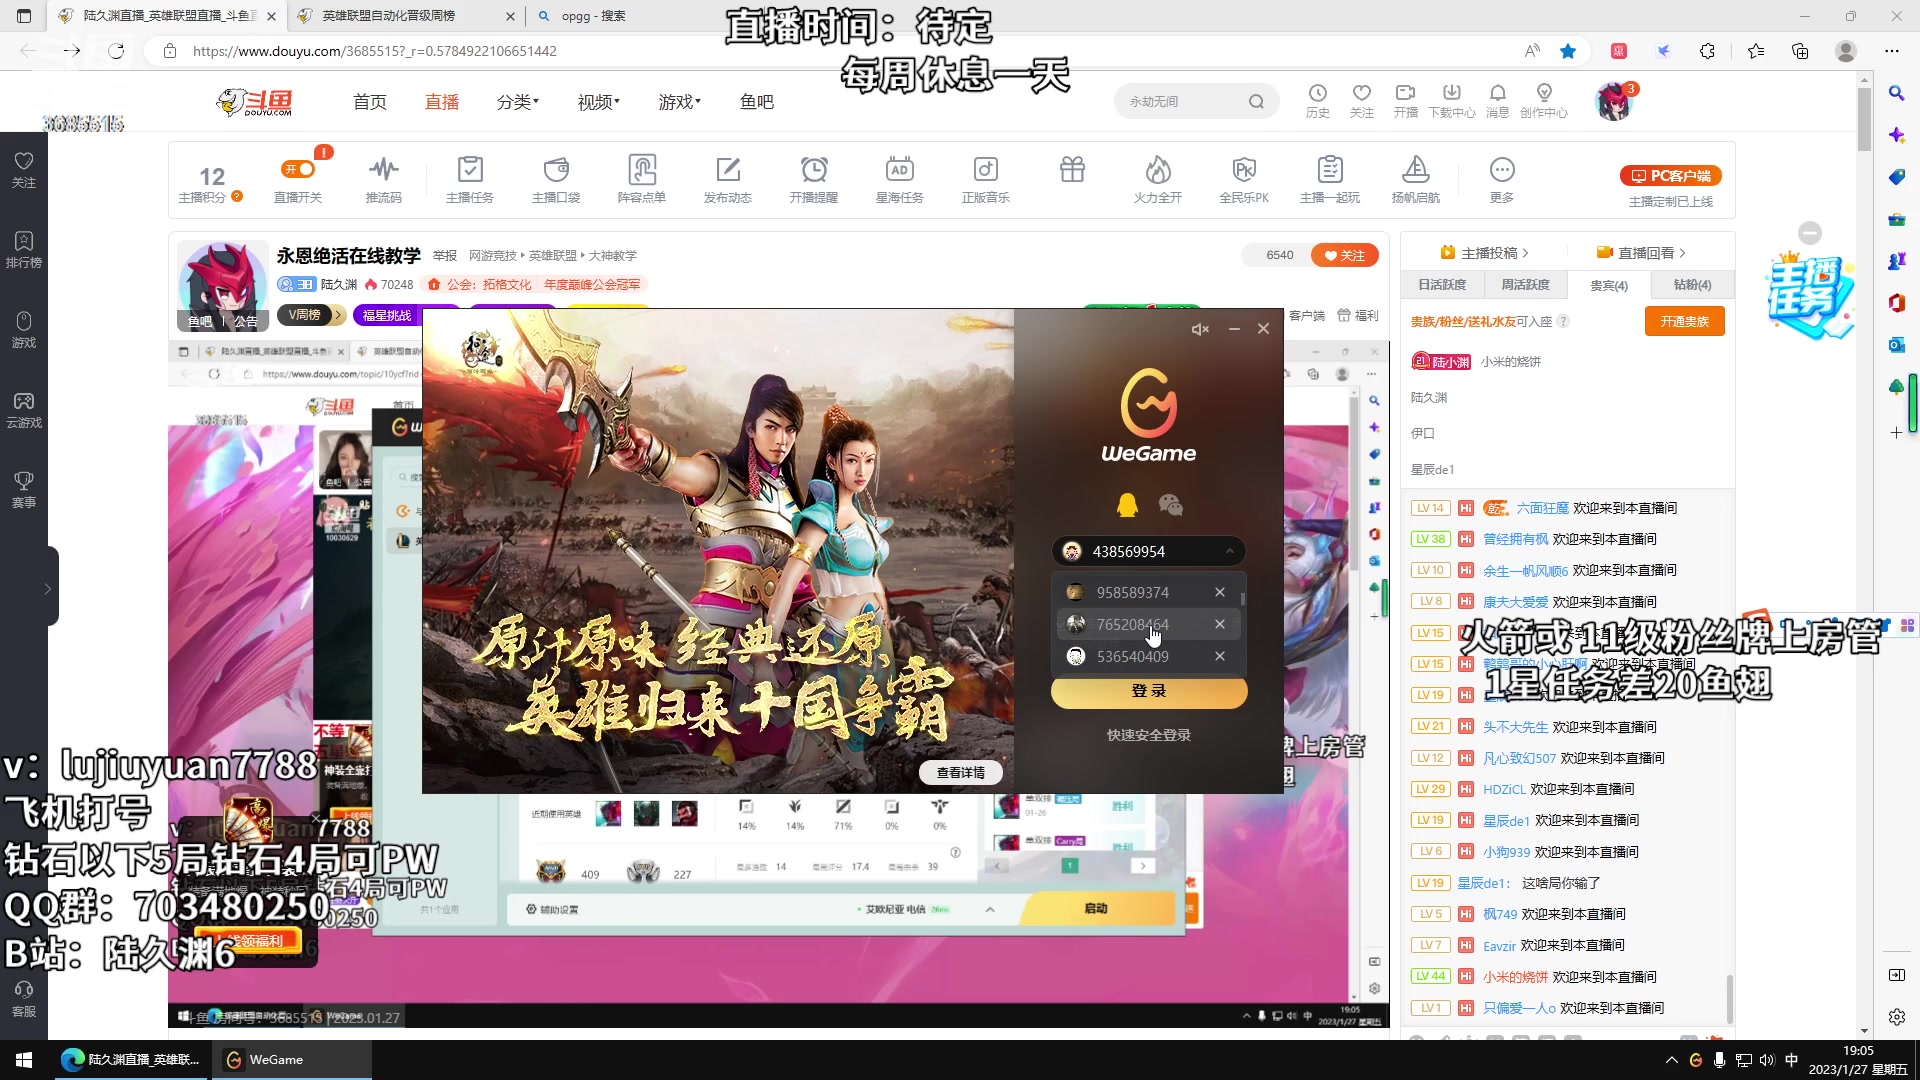Toggle the 直播开关 live switch

pyautogui.click(x=298, y=179)
